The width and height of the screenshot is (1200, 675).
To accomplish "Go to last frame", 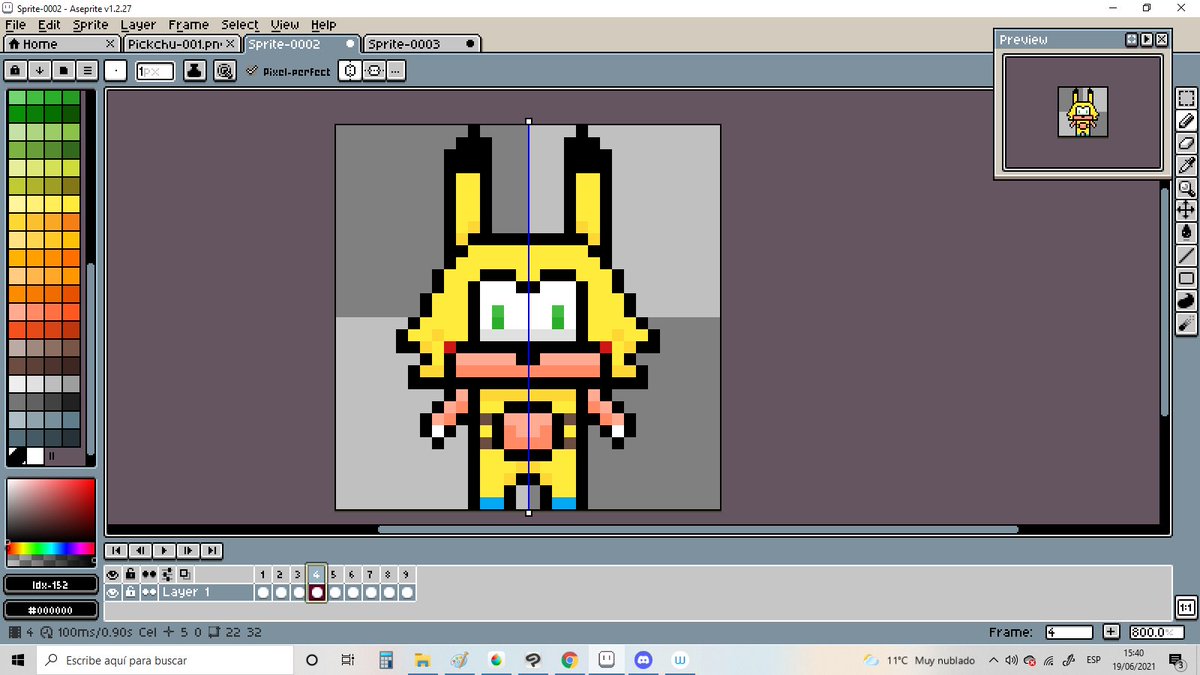I will [x=212, y=550].
